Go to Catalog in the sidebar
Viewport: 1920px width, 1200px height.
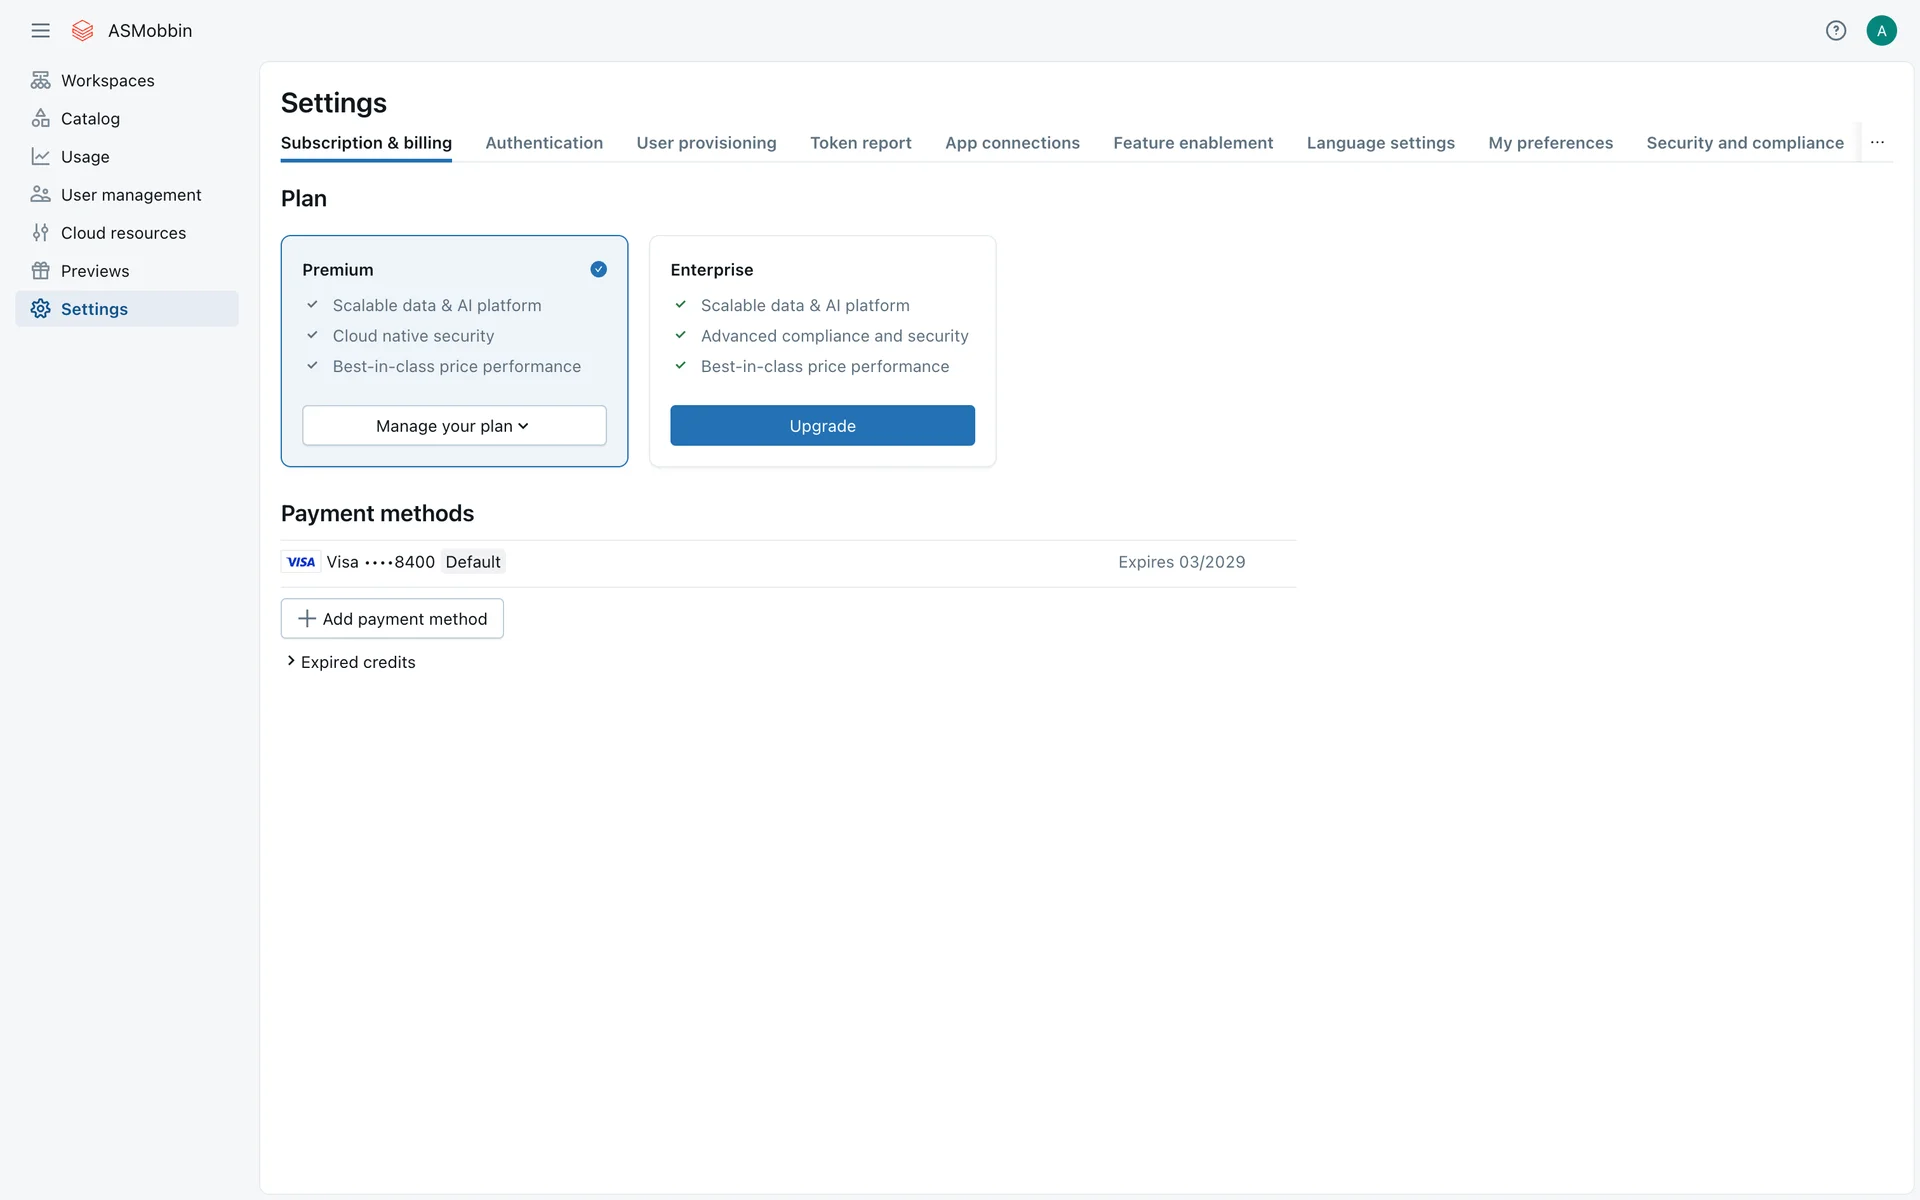click(90, 118)
